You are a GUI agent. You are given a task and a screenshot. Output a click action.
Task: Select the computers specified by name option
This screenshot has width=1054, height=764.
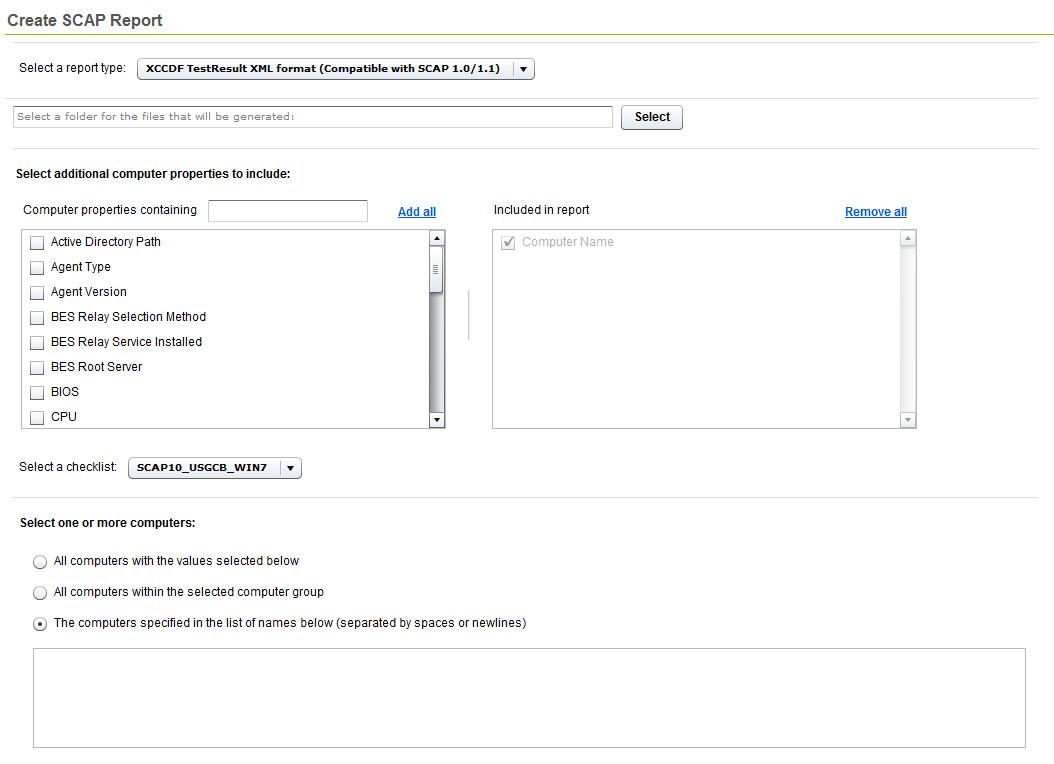point(39,623)
